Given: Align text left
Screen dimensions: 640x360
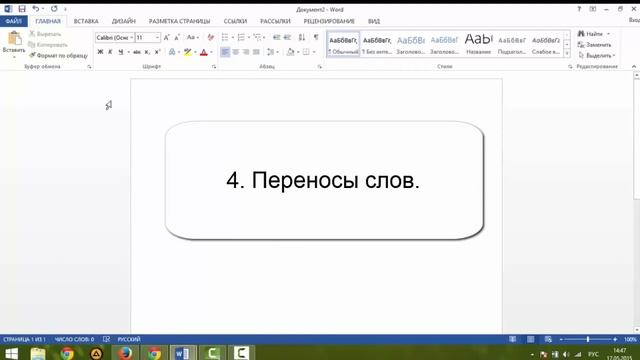Looking at the screenshot, I should point(225,52).
